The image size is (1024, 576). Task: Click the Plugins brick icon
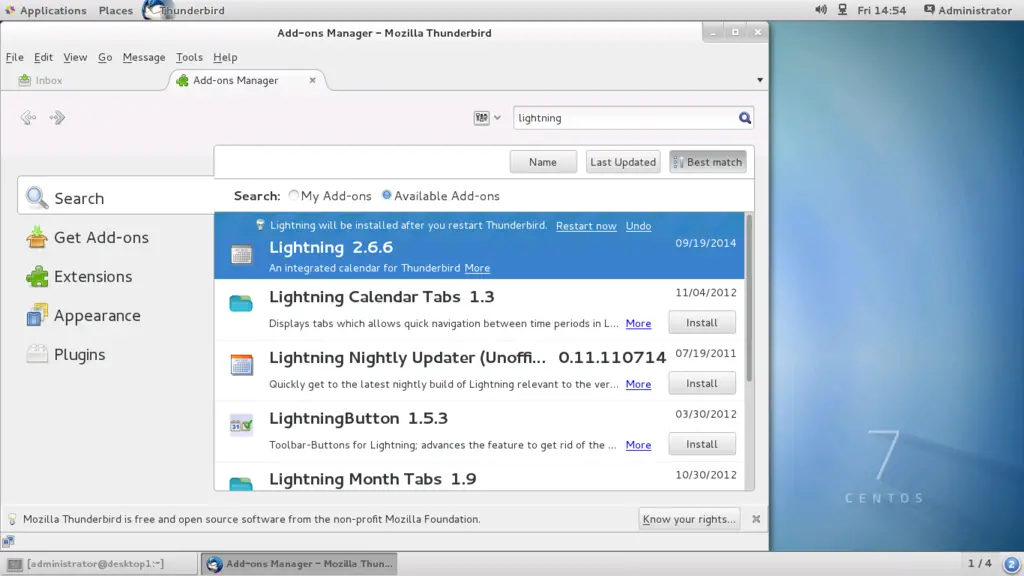37,354
